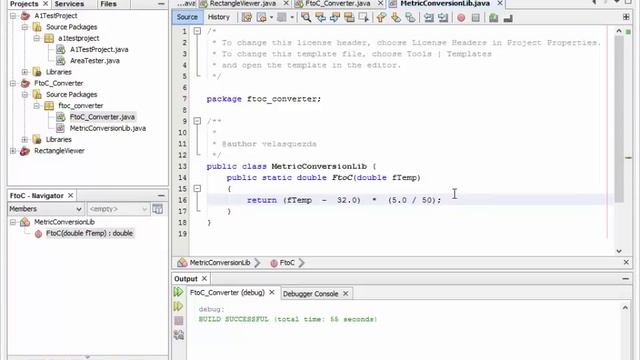Stop macro recording square icon
The height and width of the screenshot is (360, 640).
pyautogui.click(x=476, y=18)
